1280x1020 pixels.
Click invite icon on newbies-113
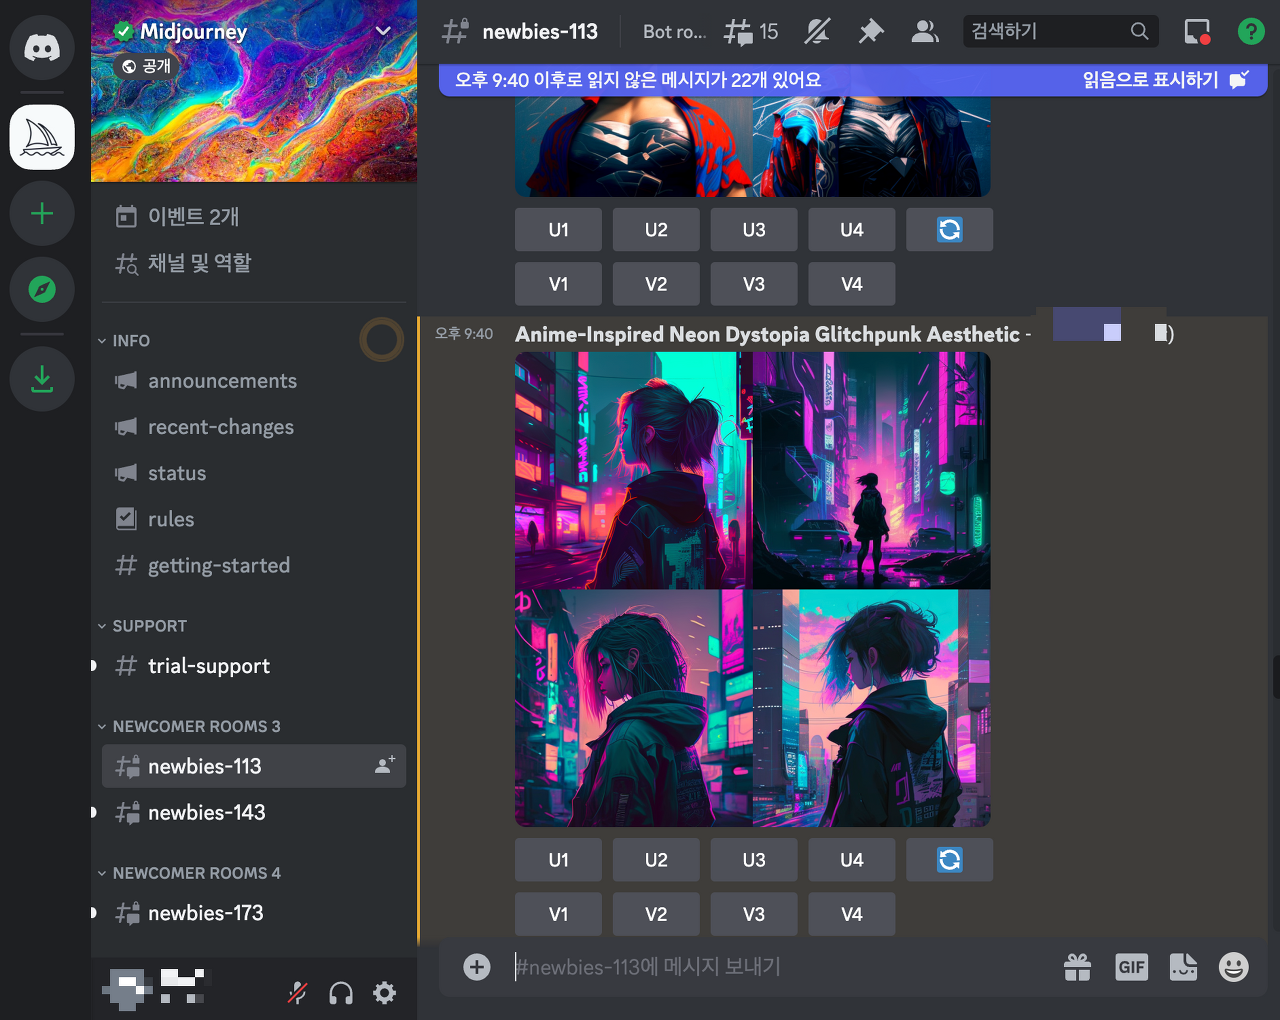384,765
